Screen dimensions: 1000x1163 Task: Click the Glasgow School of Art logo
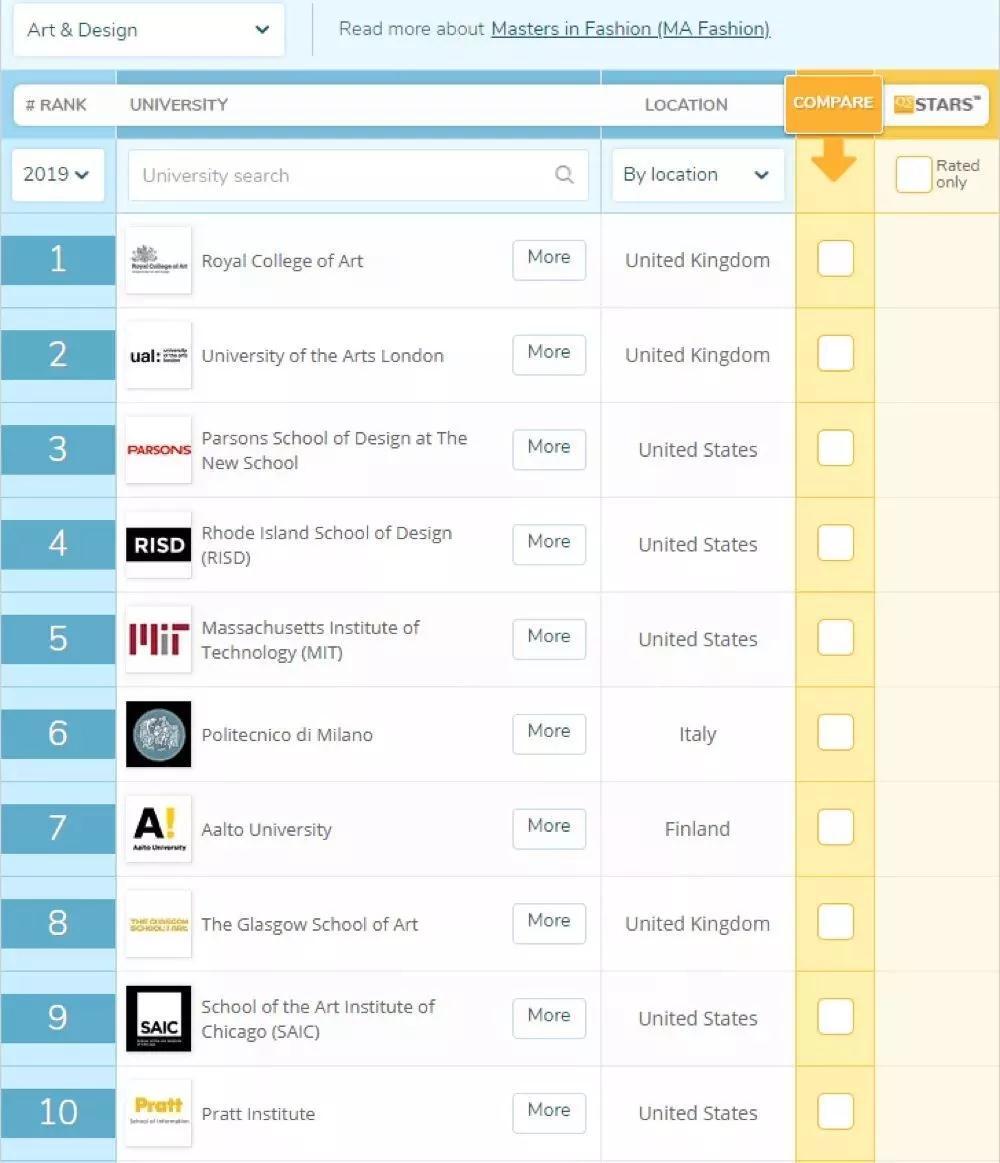click(x=158, y=924)
